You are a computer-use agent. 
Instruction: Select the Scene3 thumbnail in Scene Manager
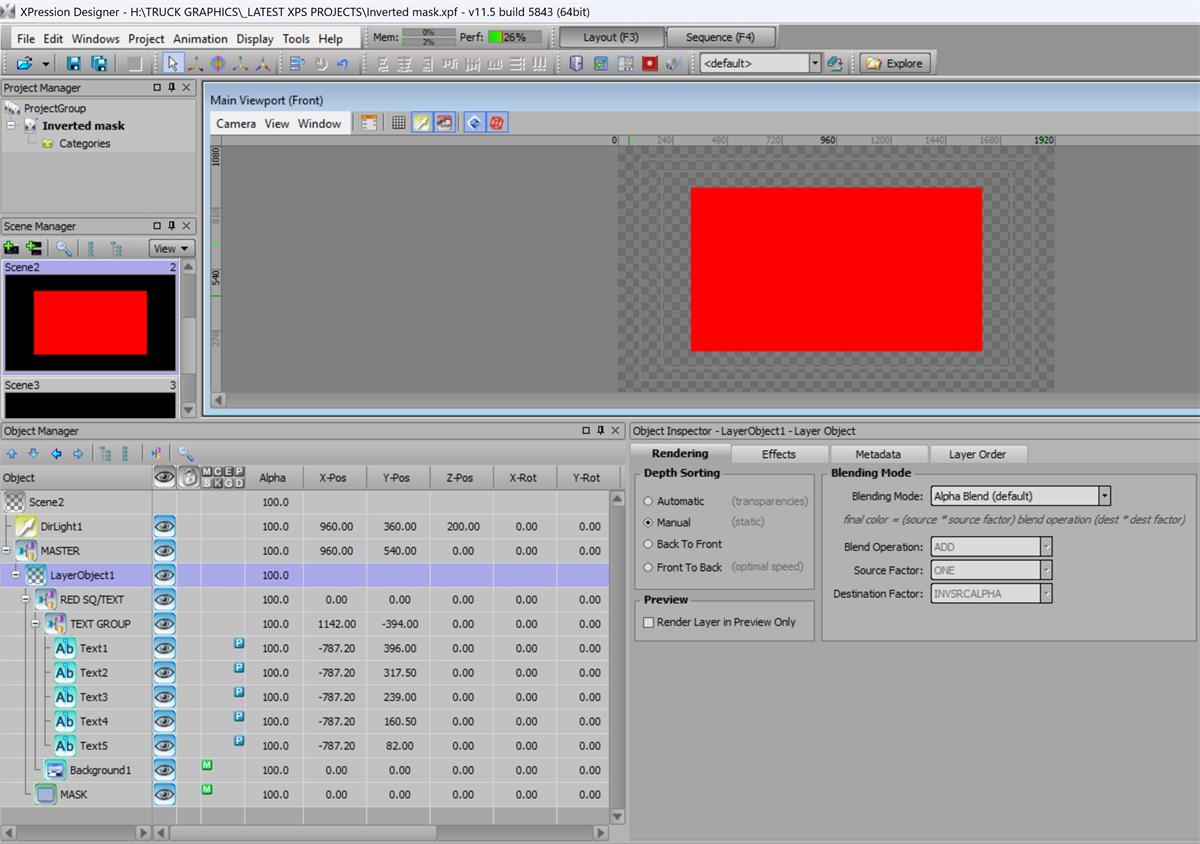click(x=90, y=403)
